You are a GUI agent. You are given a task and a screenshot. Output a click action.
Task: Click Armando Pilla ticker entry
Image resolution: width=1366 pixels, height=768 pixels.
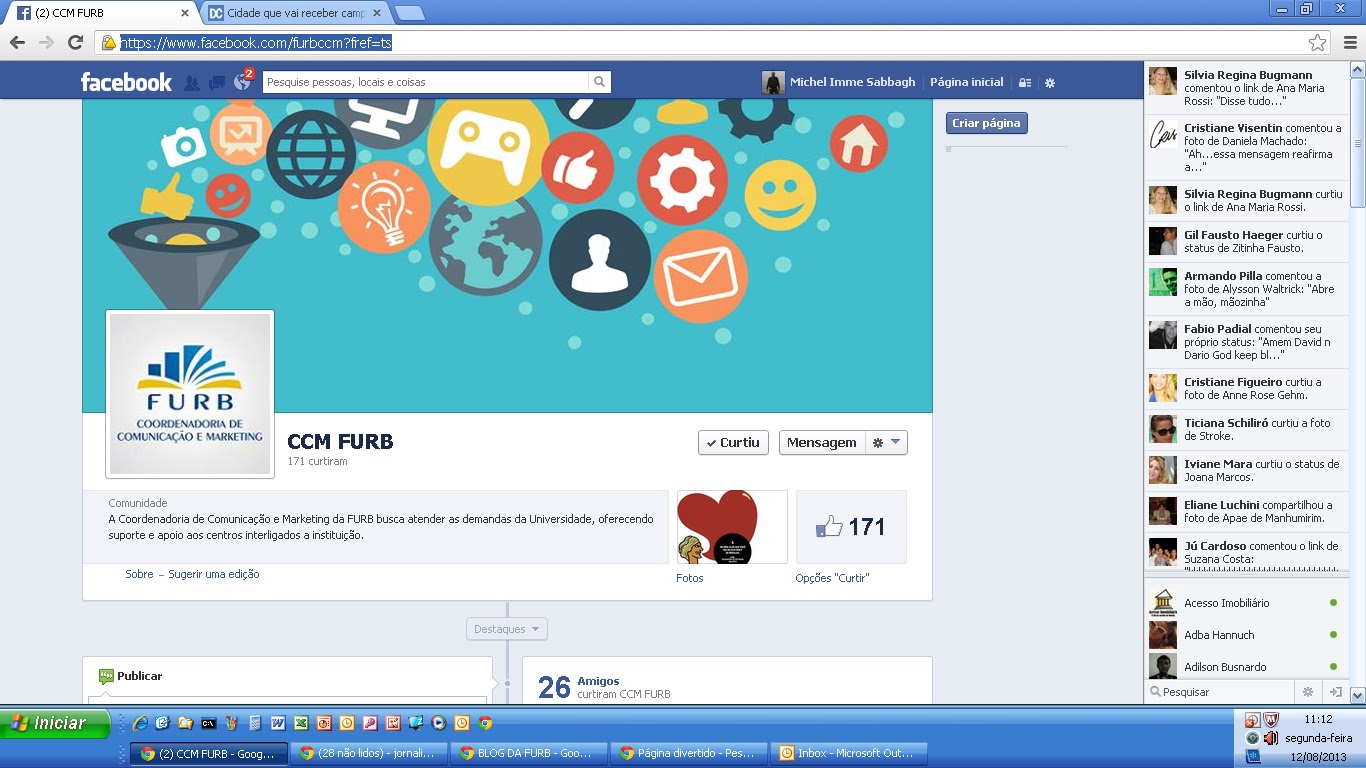(1247, 289)
